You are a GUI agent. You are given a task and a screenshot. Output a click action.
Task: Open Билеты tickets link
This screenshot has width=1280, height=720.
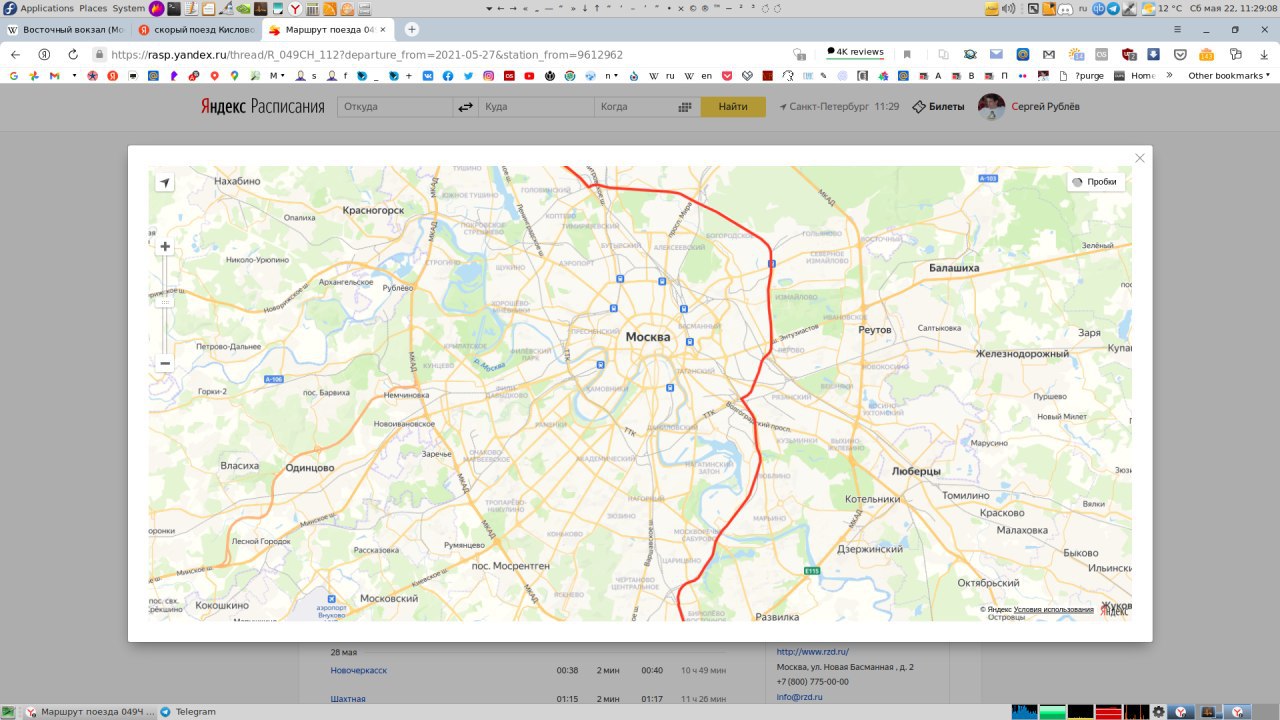pos(938,107)
